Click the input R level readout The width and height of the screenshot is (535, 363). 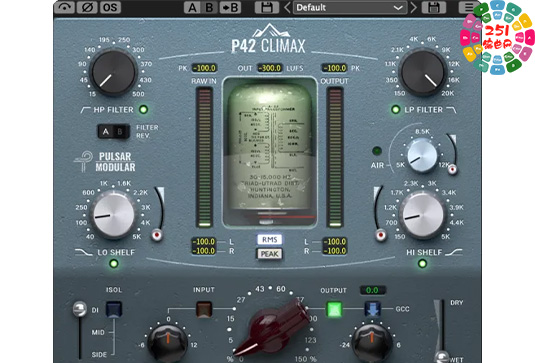pyautogui.click(x=204, y=251)
